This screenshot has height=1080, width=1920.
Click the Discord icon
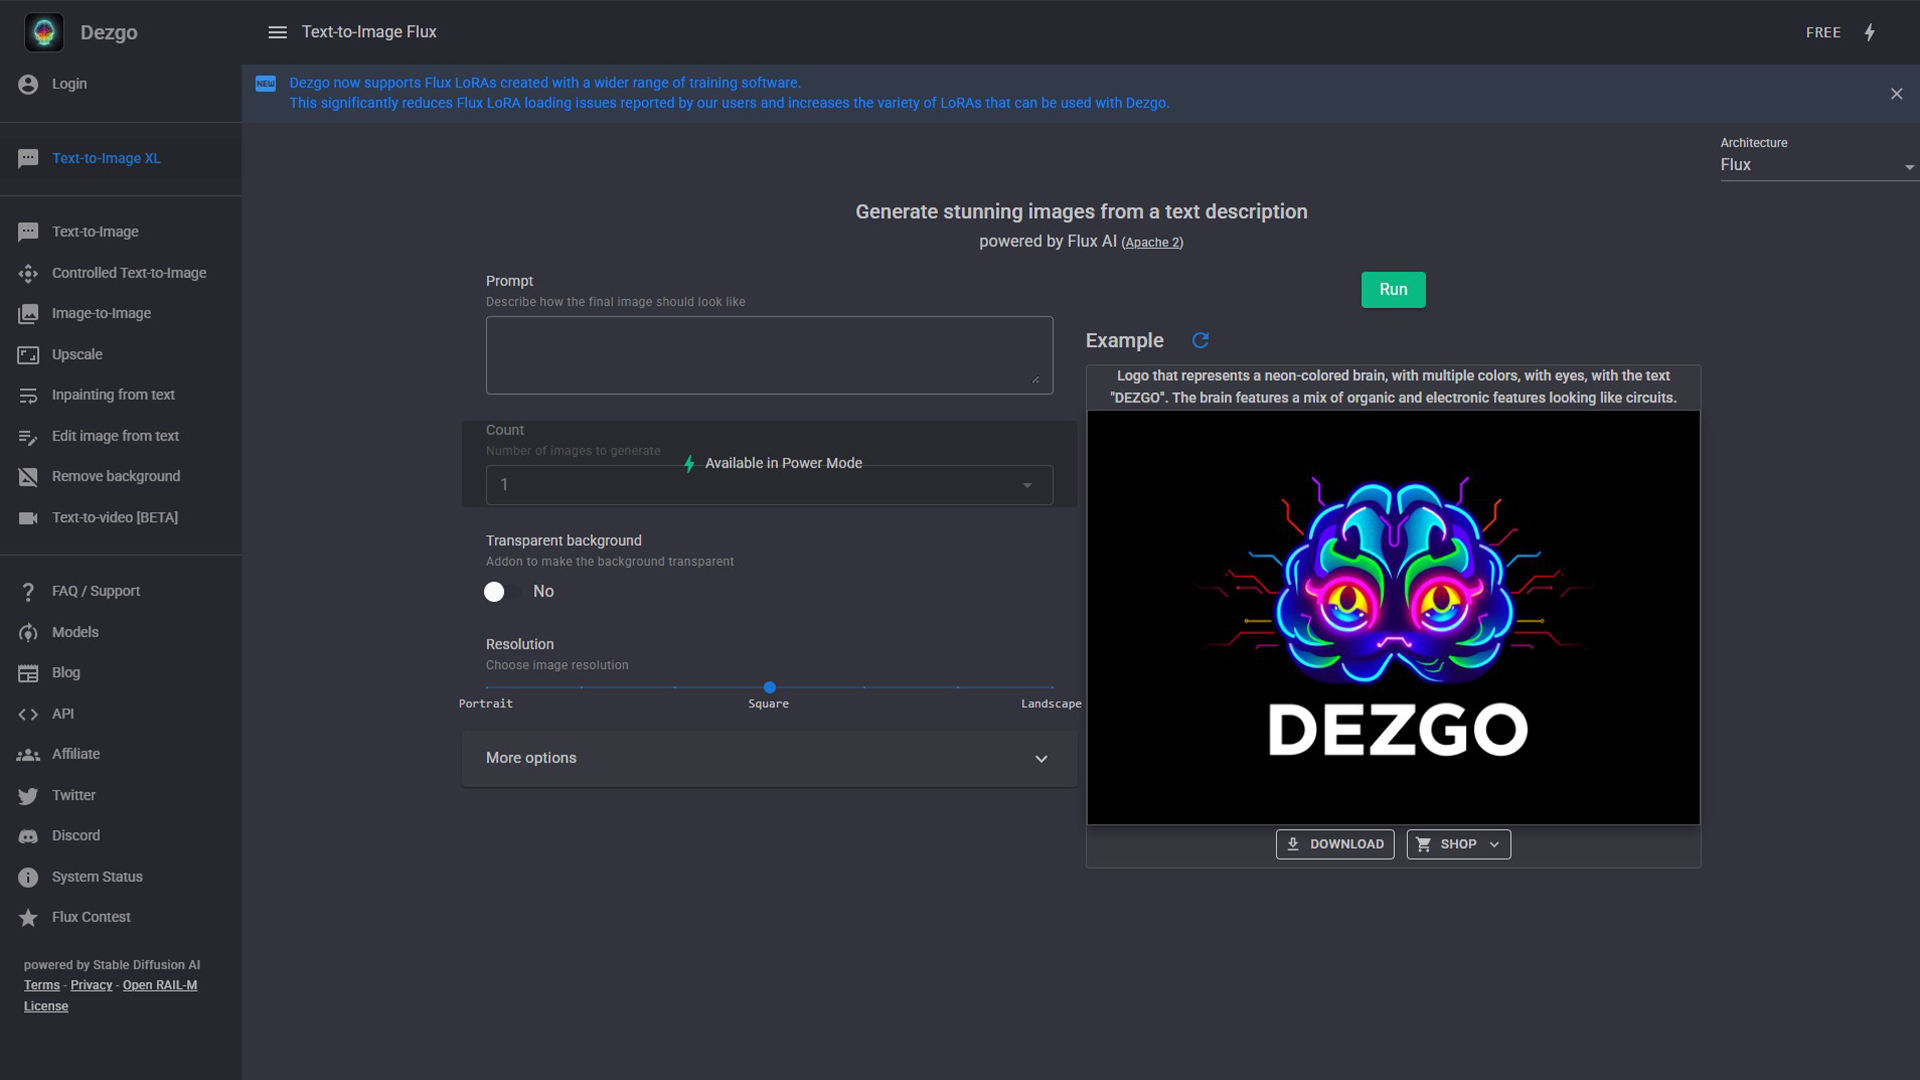point(28,836)
